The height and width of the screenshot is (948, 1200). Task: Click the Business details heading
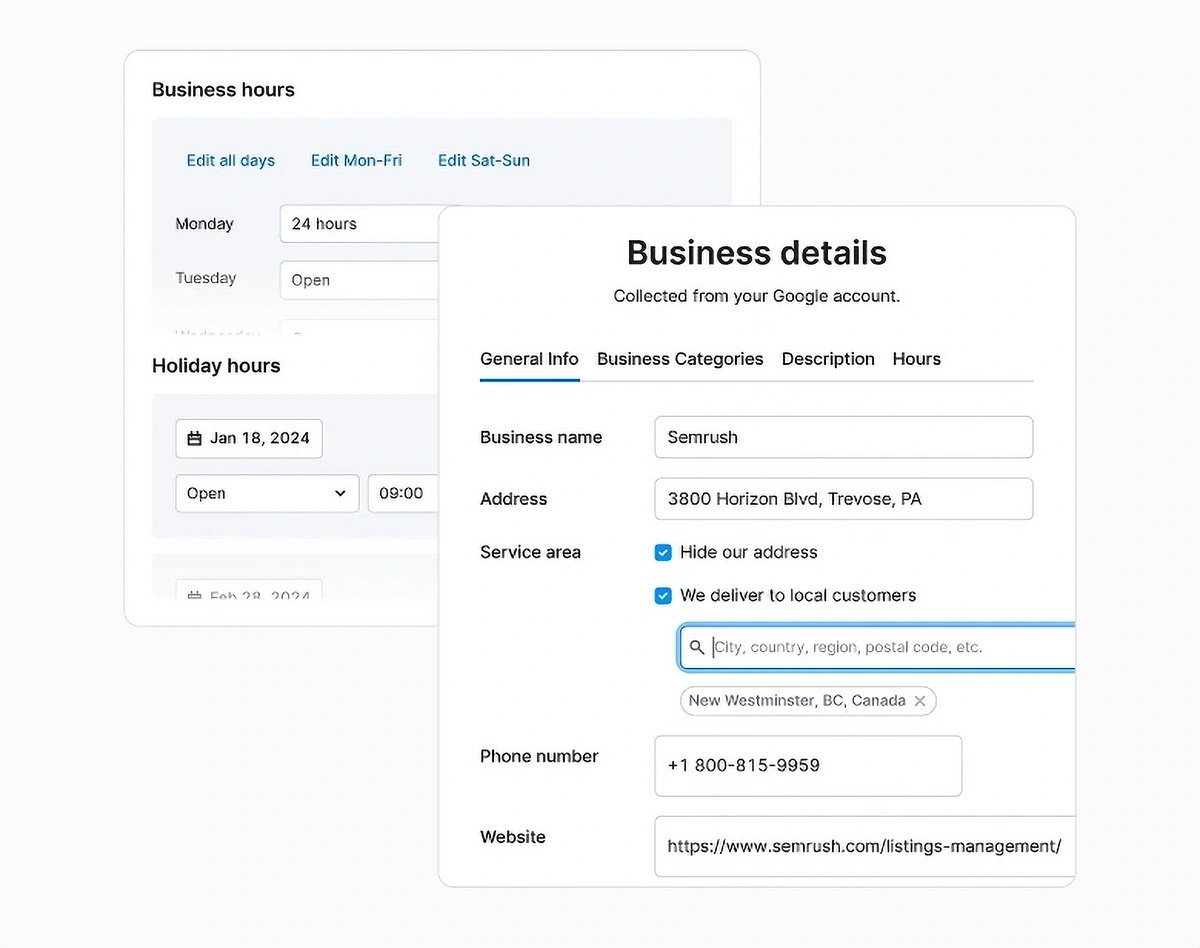(757, 253)
